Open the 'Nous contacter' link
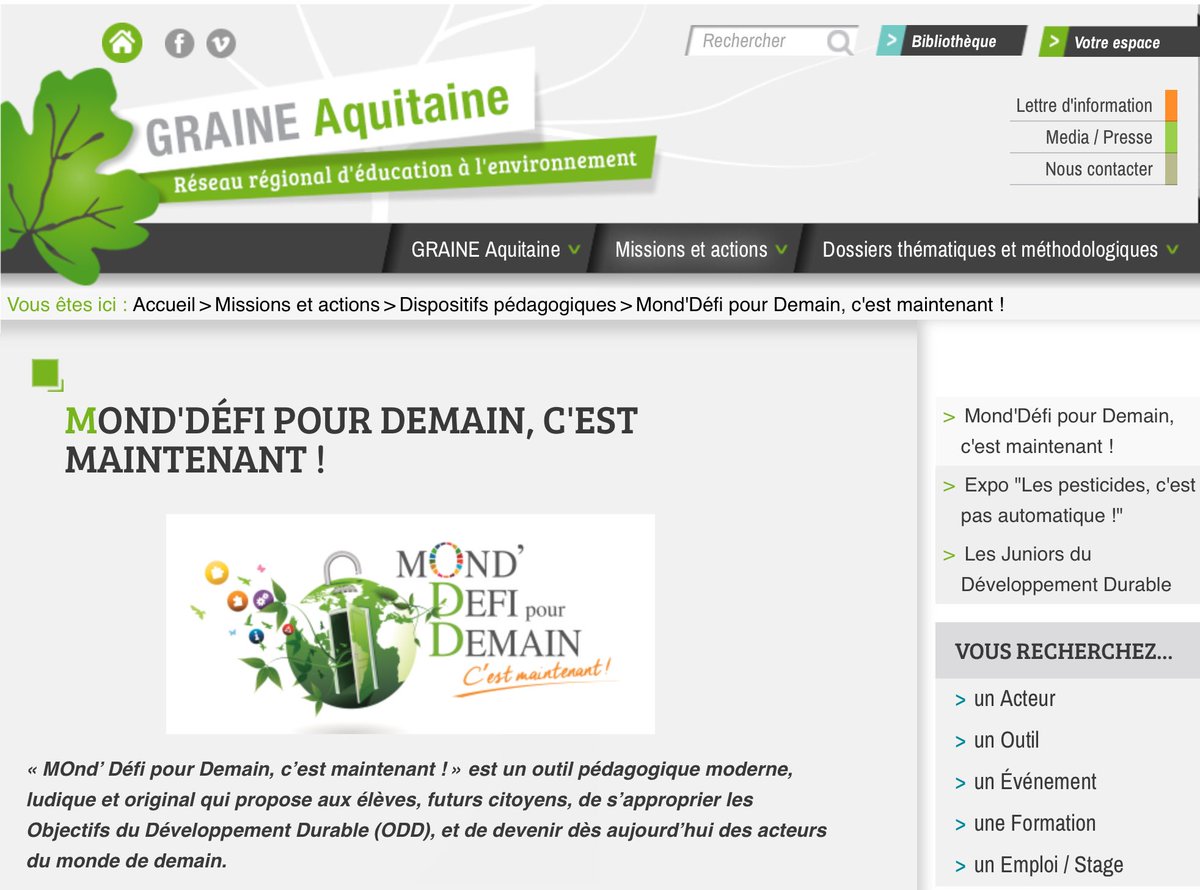Screen dimensions: 1200x890 (1097, 169)
